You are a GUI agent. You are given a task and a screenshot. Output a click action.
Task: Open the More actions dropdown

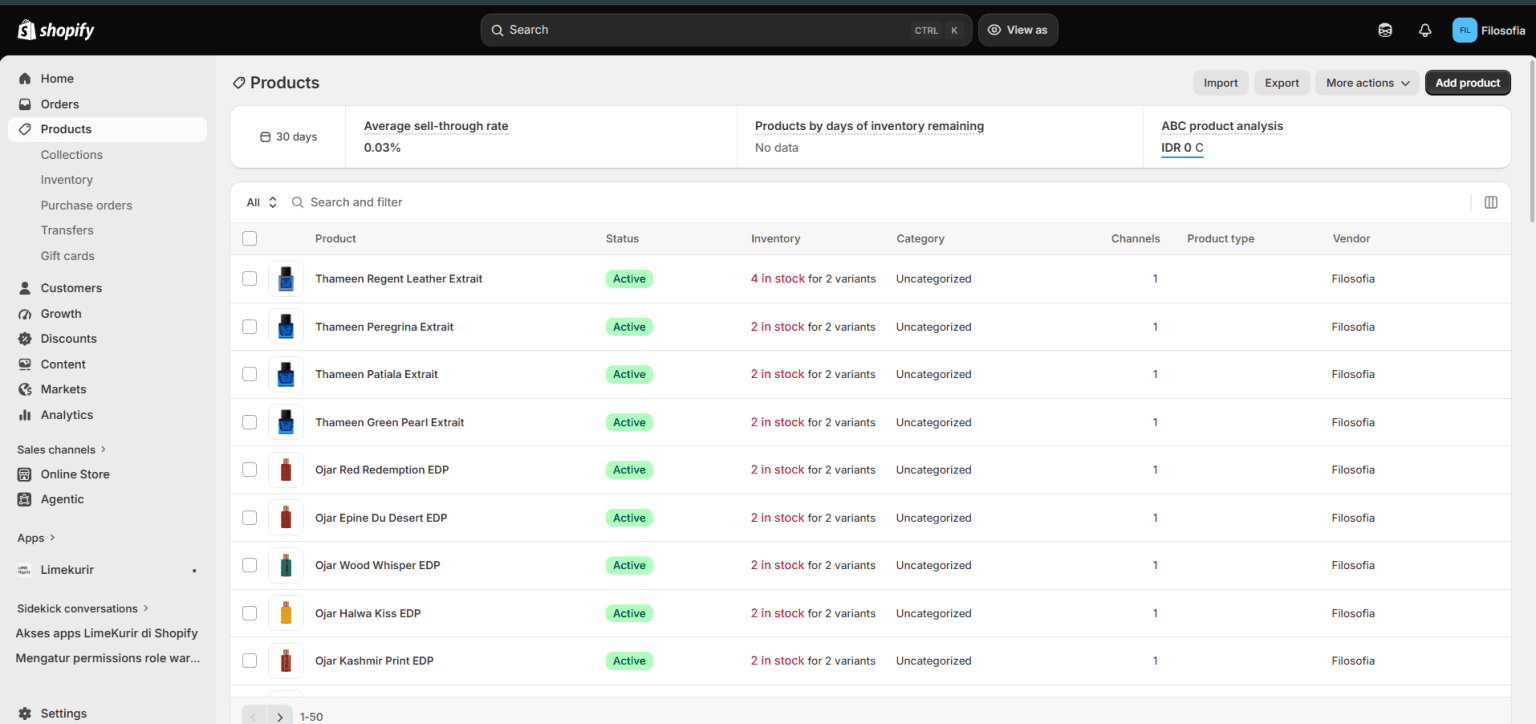pos(1367,83)
